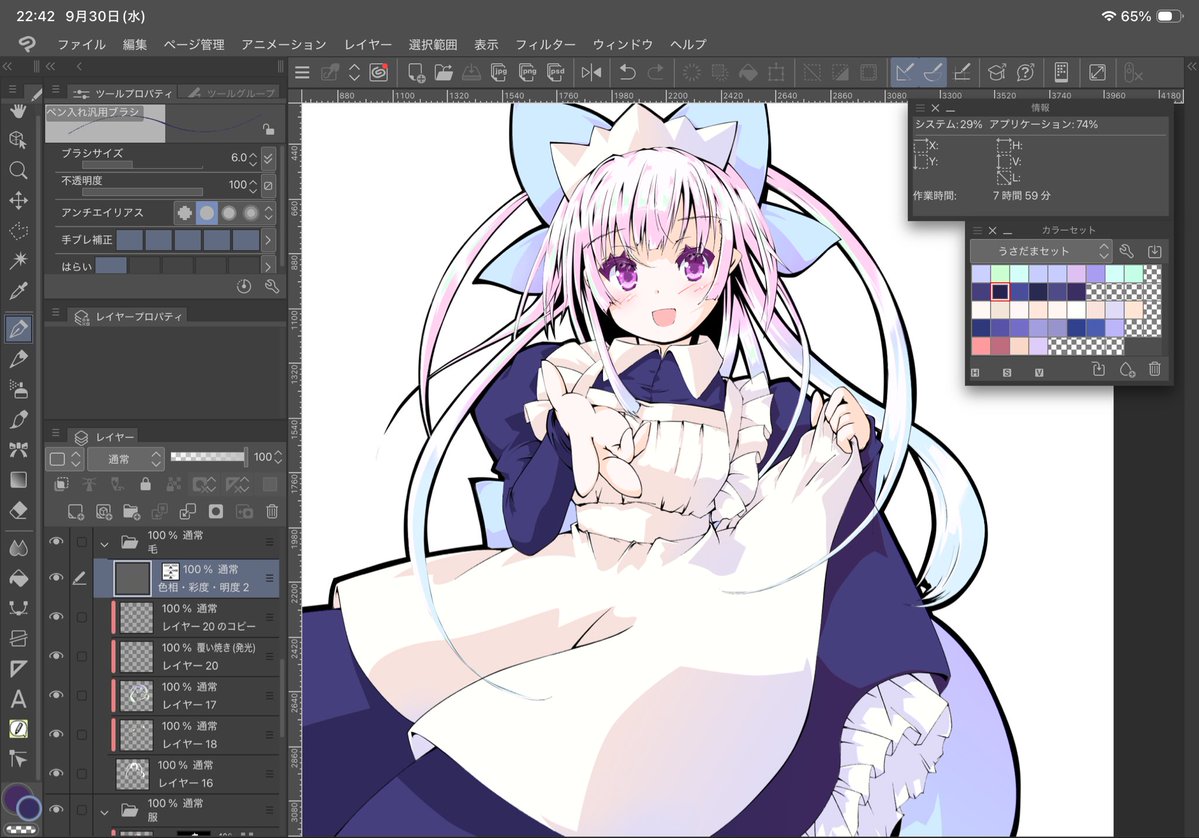The image size is (1199, 838).
Task: Open 選択範囲 menu
Action: coord(433,44)
